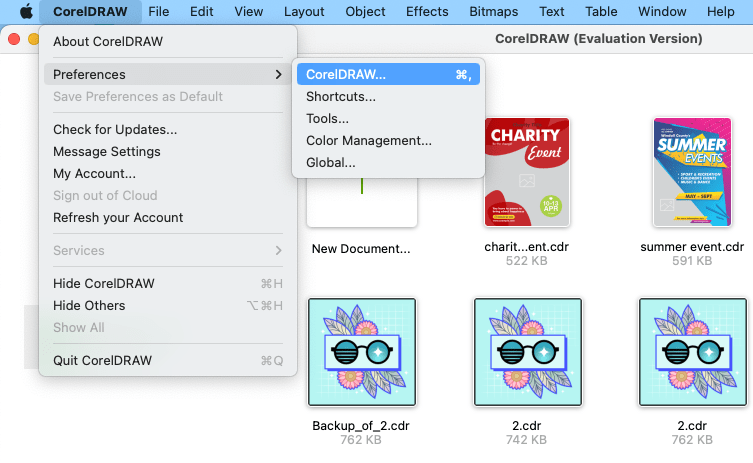Open the Bitmaps menu
Viewport: 753px width, 463px height.
point(493,12)
